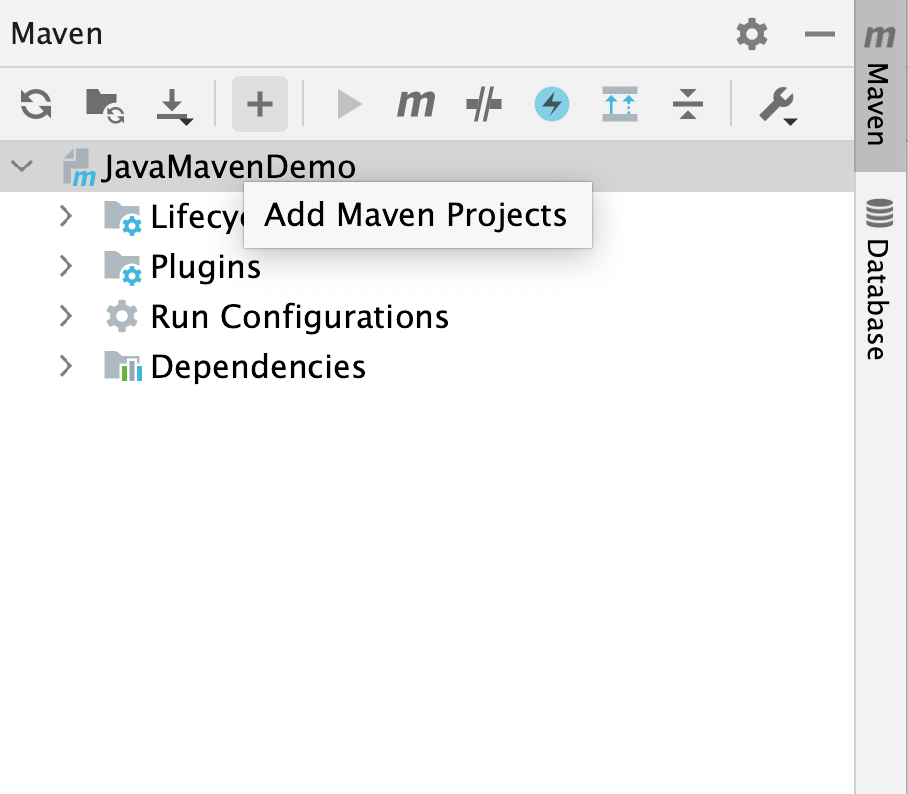Open the Maven panel gear options

point(752,34)
